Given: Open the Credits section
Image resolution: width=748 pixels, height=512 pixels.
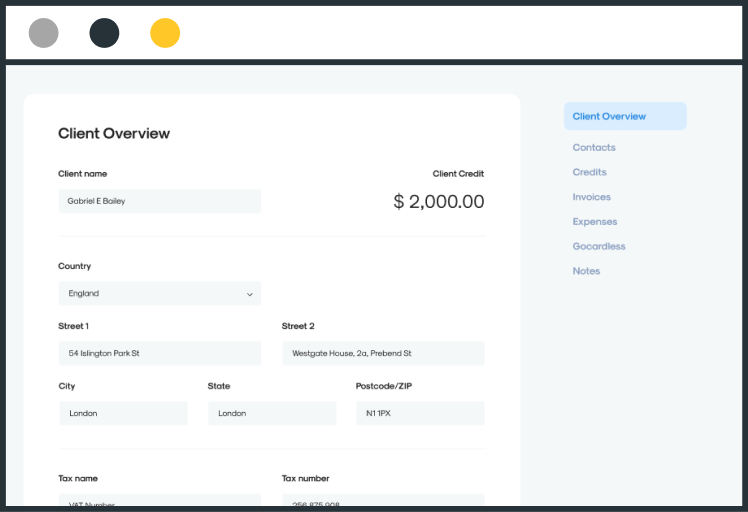Looking at the screenshot, I should click(590, 172).
